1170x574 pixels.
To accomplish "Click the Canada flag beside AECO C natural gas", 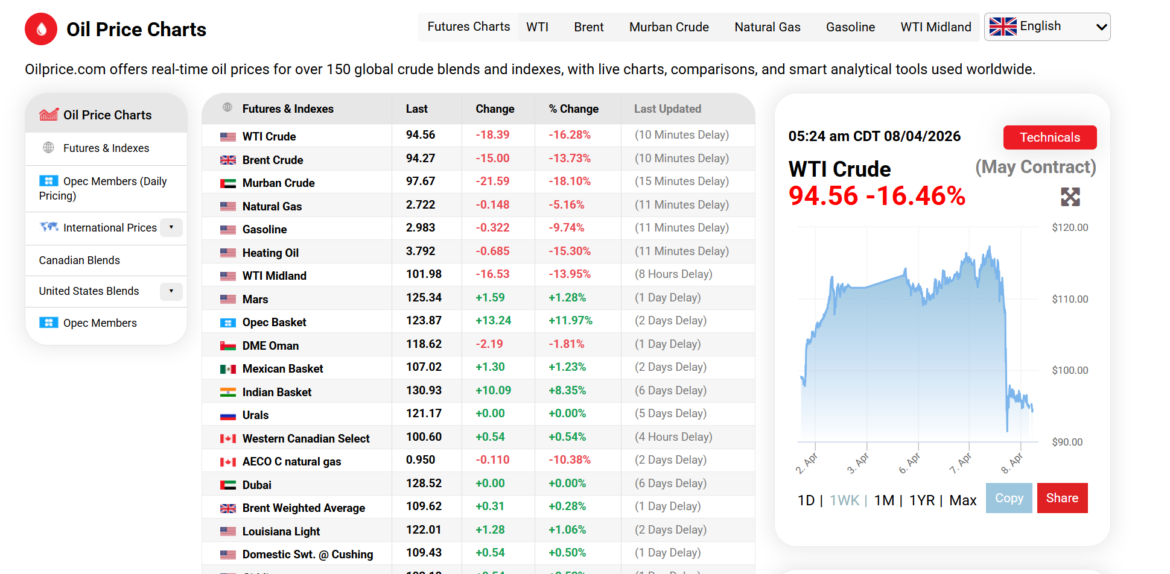I will (x=228, y=461).
